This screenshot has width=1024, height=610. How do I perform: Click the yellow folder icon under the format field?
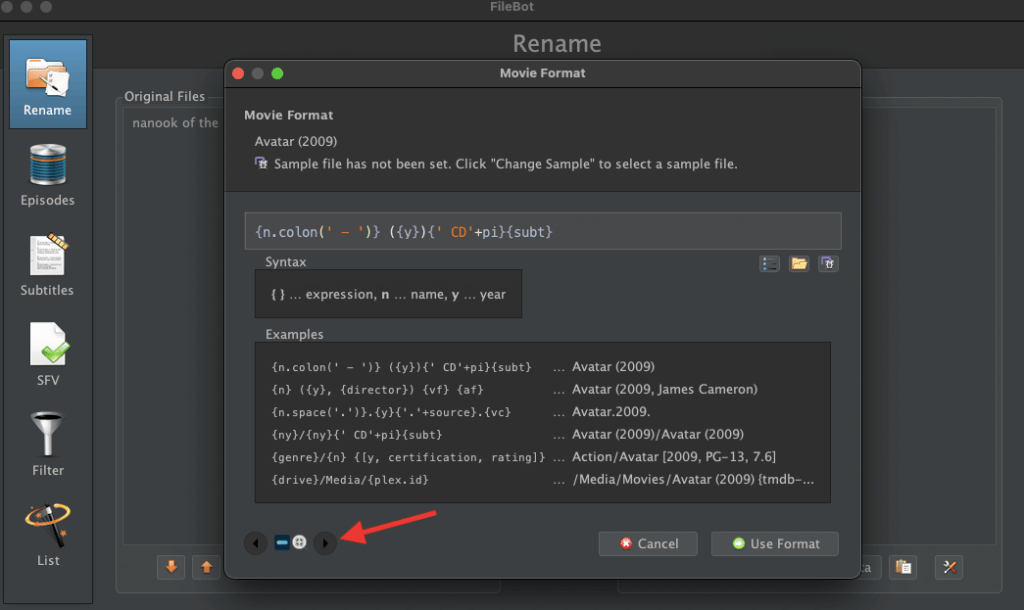tap(799, 264)
